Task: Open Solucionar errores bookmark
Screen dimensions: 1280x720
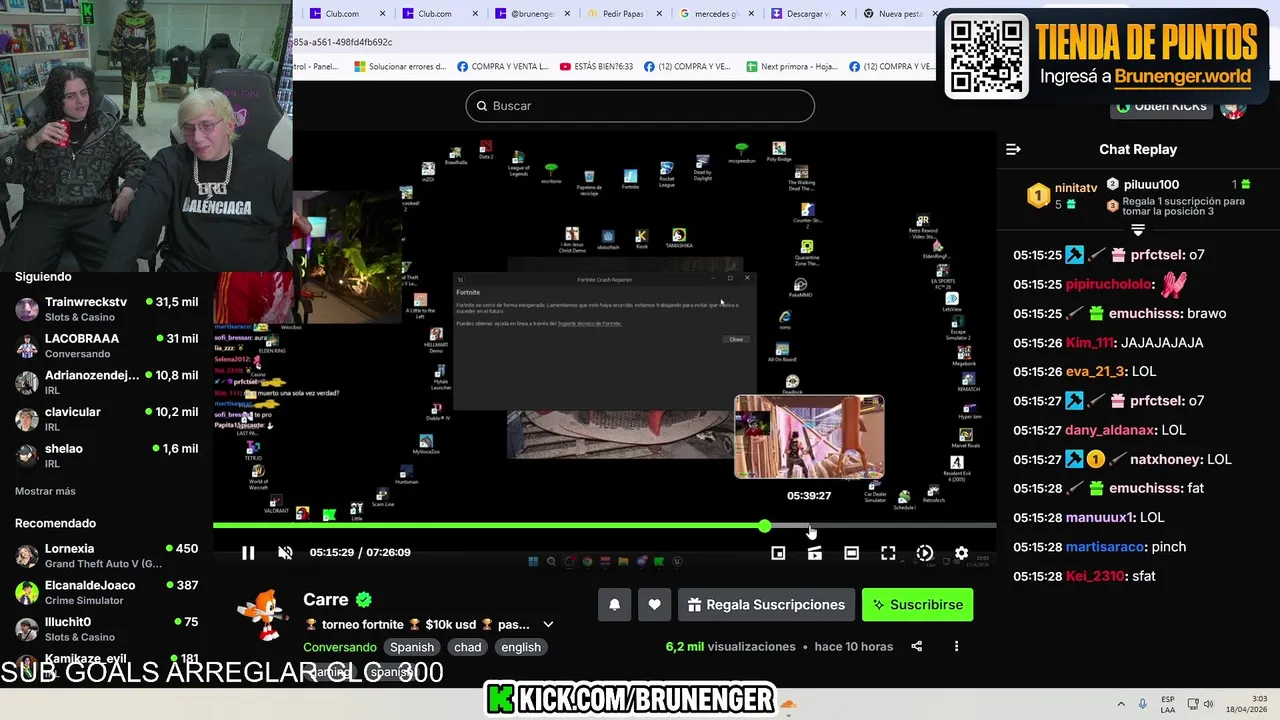Action: pyautogui.click(x=399, y=67)
